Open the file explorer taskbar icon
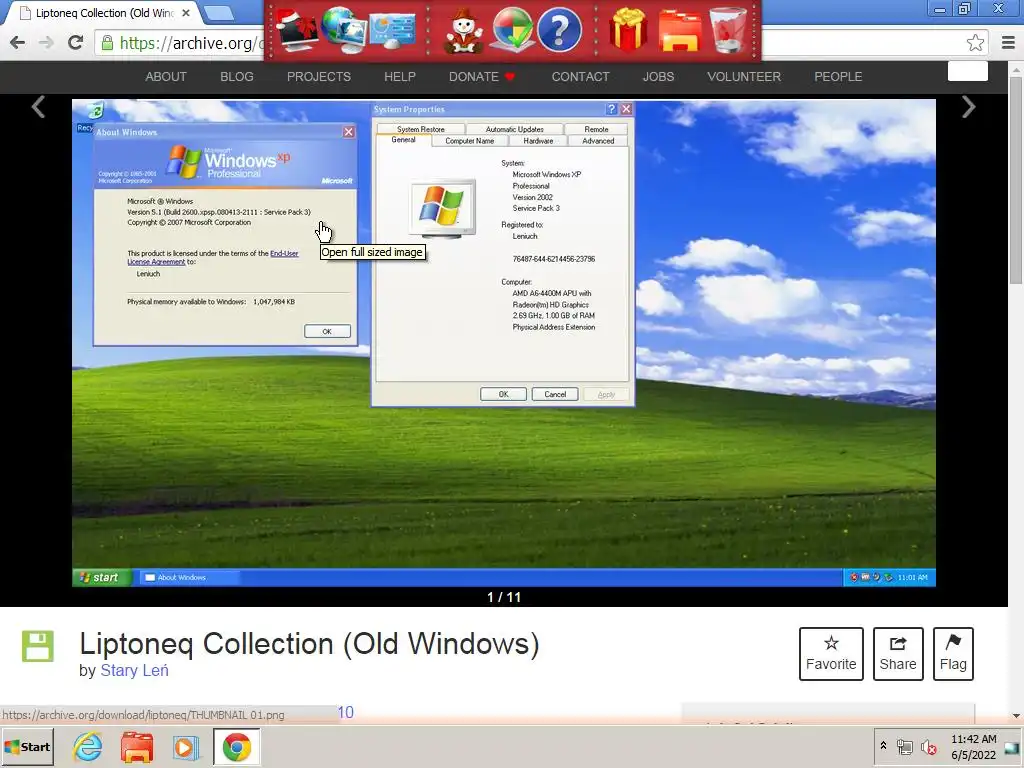Screen dimensions: 1024x768 [136, 747]
